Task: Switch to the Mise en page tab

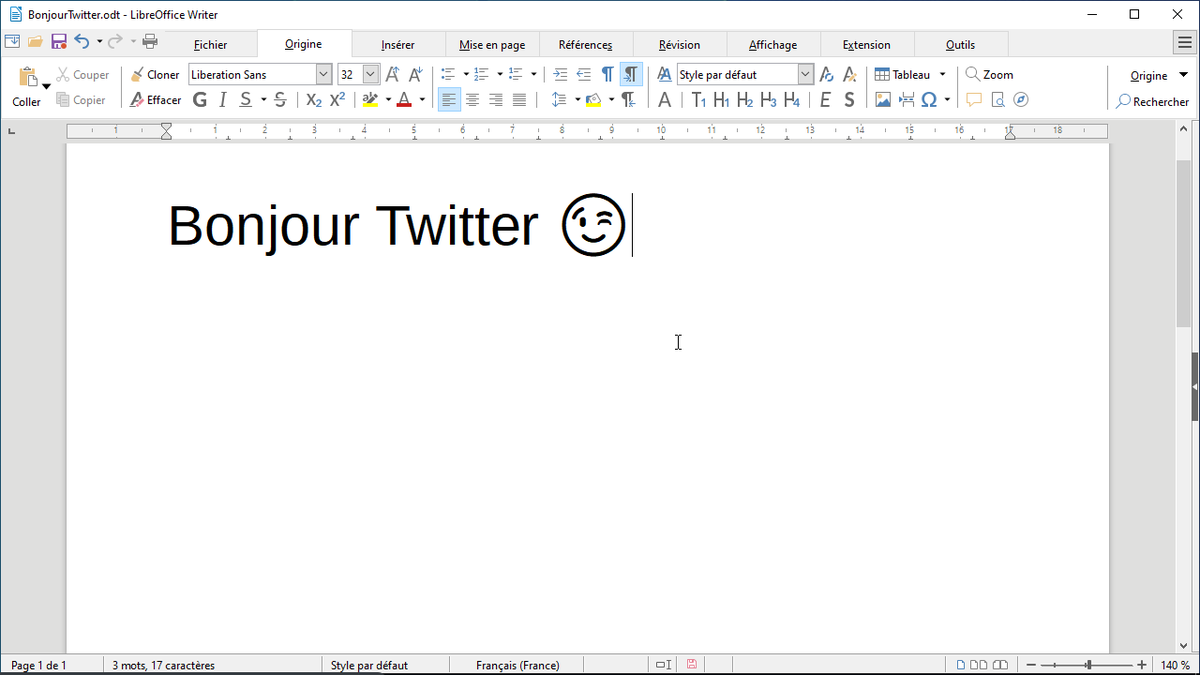Action: (492, 45)
